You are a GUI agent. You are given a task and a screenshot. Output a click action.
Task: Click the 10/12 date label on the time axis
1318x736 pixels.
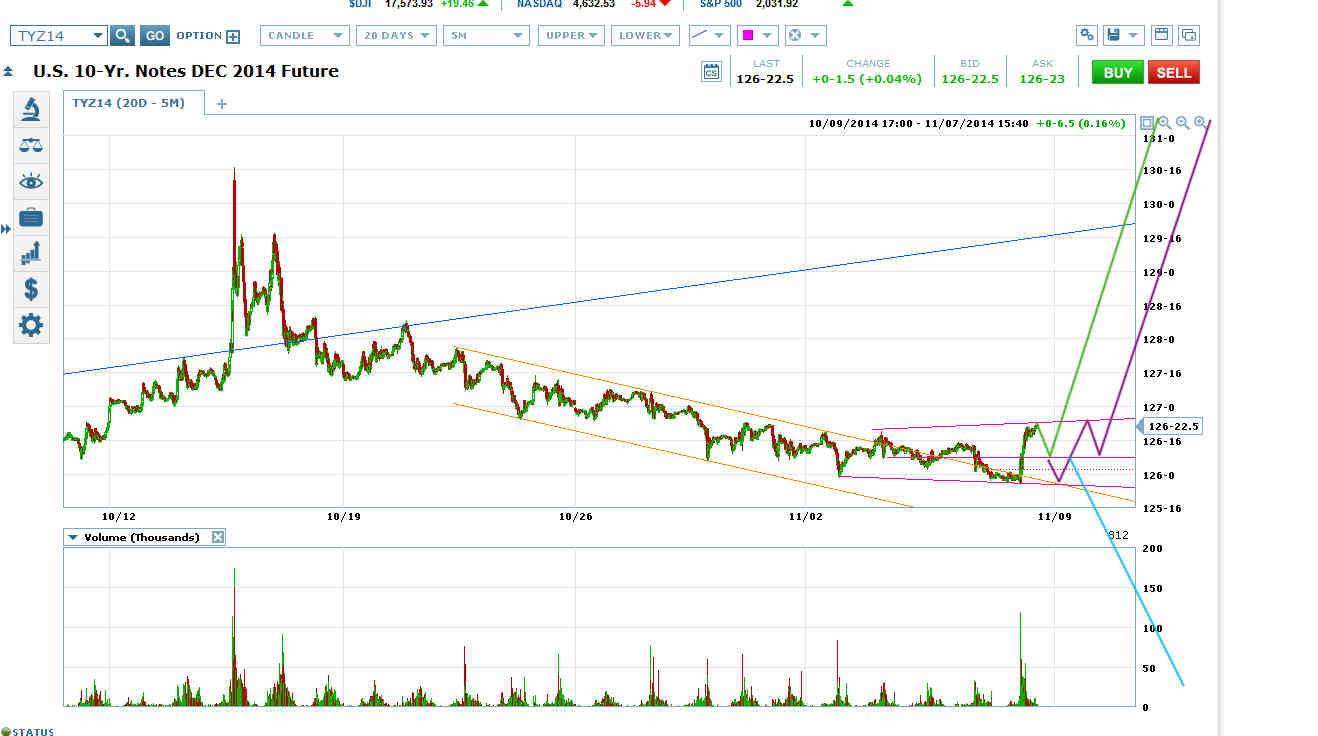[118, 517]
